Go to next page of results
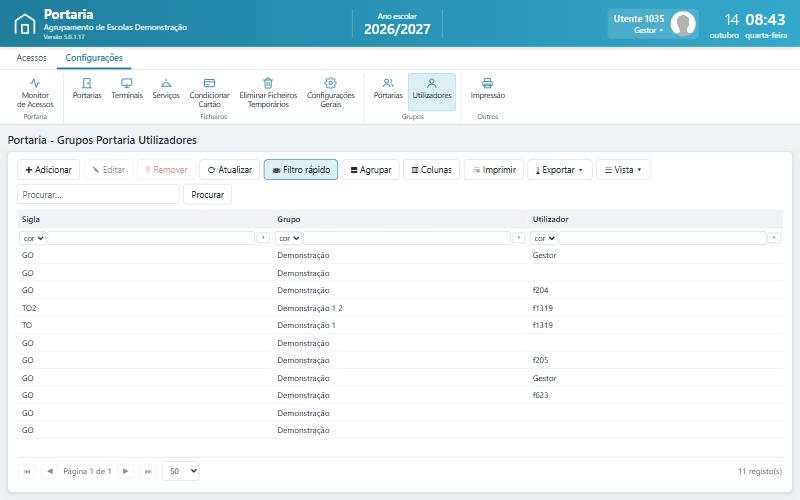The height and width of the screenshot is (500, 800). [126, 471]
